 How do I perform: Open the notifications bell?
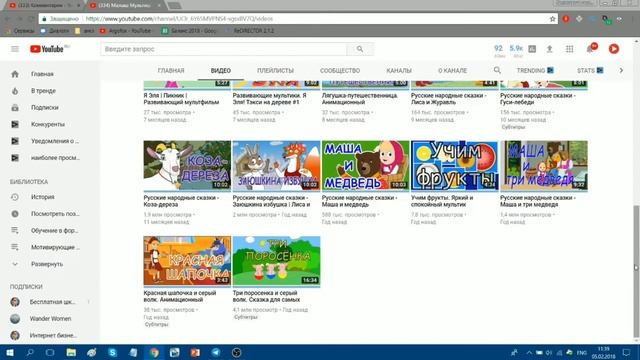[x=591, y=49]
